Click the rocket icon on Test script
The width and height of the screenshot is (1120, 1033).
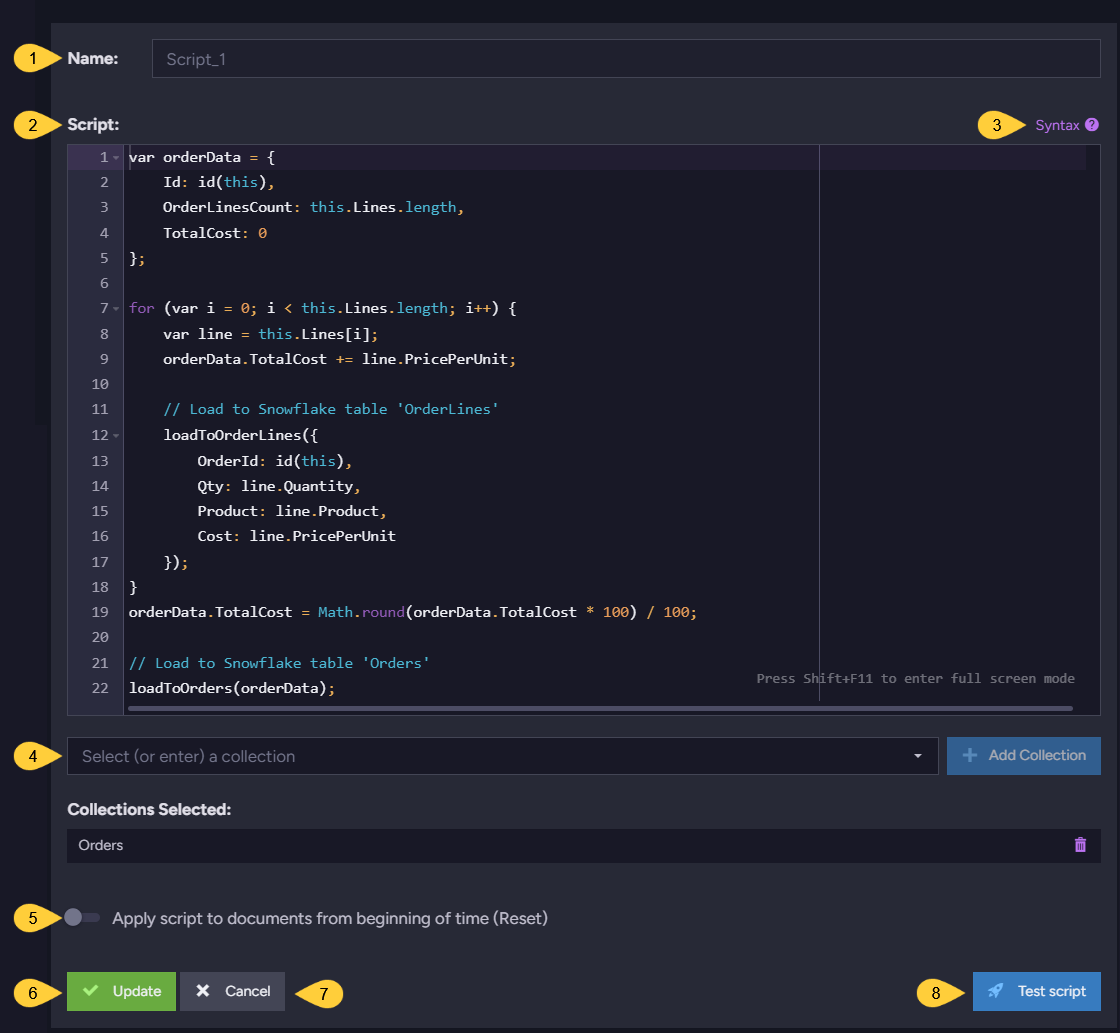click(x=995, y=991)
